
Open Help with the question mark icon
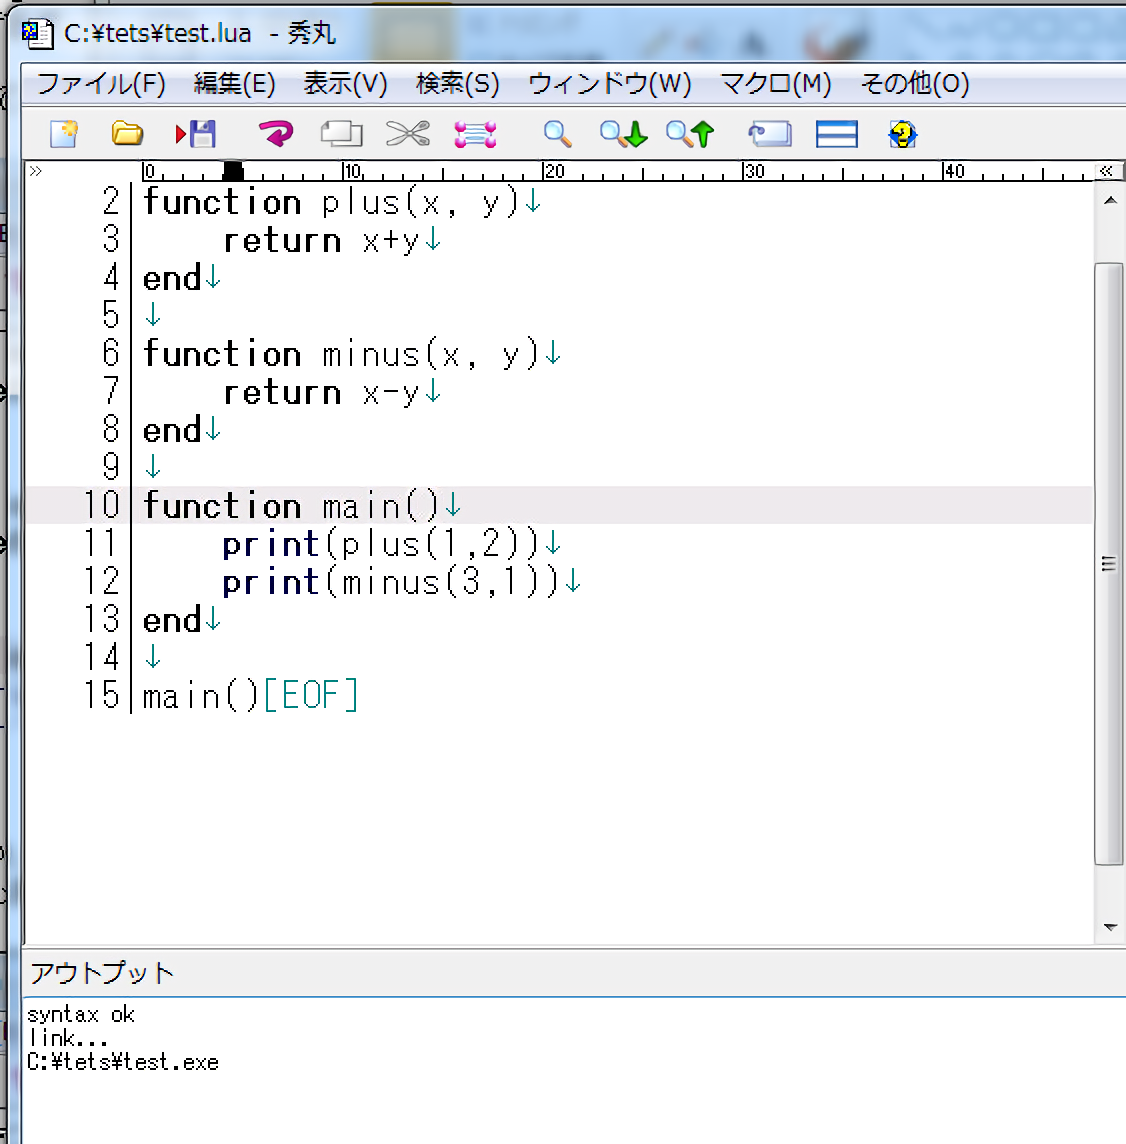(902, 134)
